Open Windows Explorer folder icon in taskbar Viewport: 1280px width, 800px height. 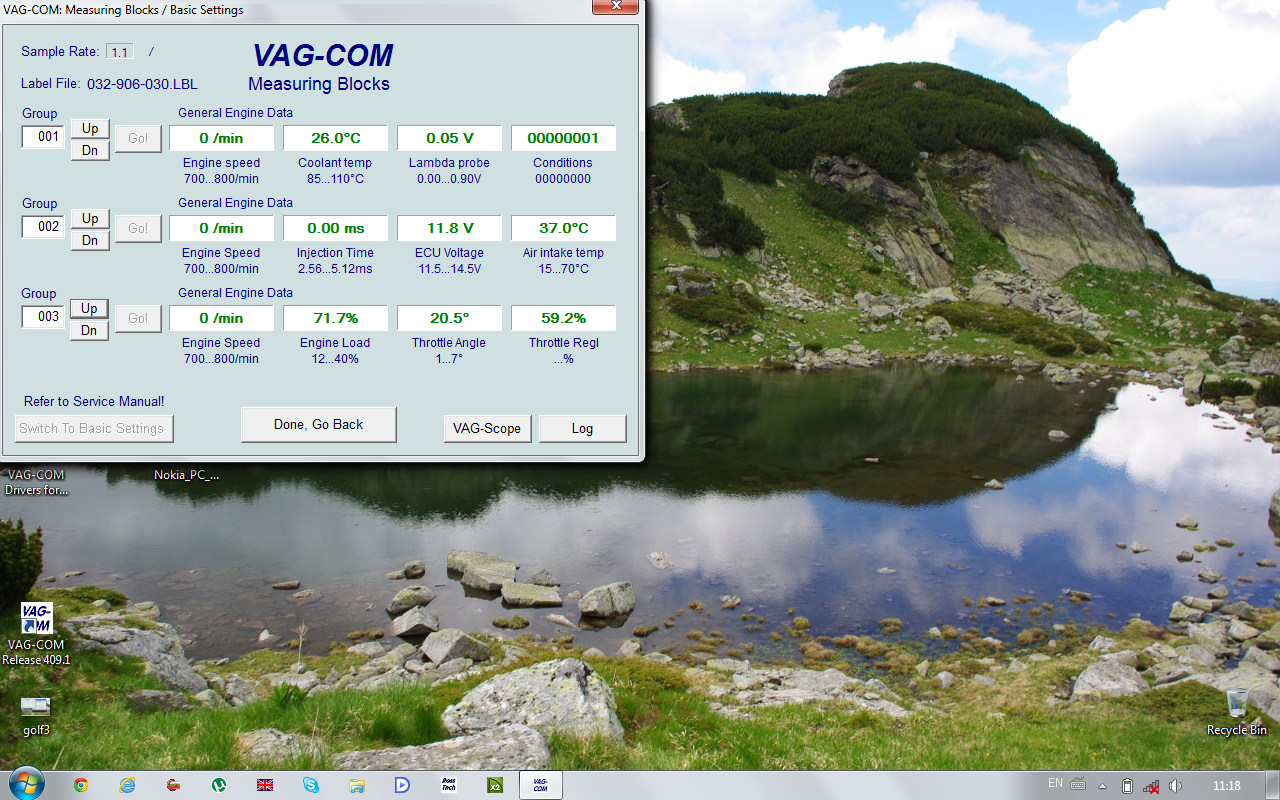[357, 785]
